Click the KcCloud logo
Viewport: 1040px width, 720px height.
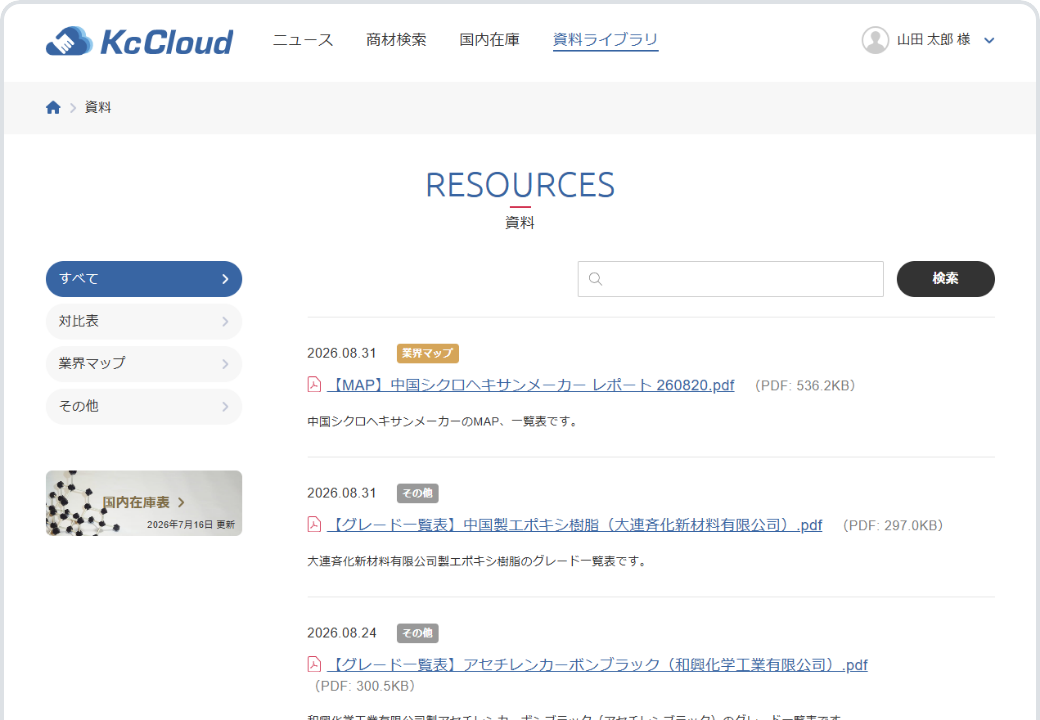click(139, 41)
